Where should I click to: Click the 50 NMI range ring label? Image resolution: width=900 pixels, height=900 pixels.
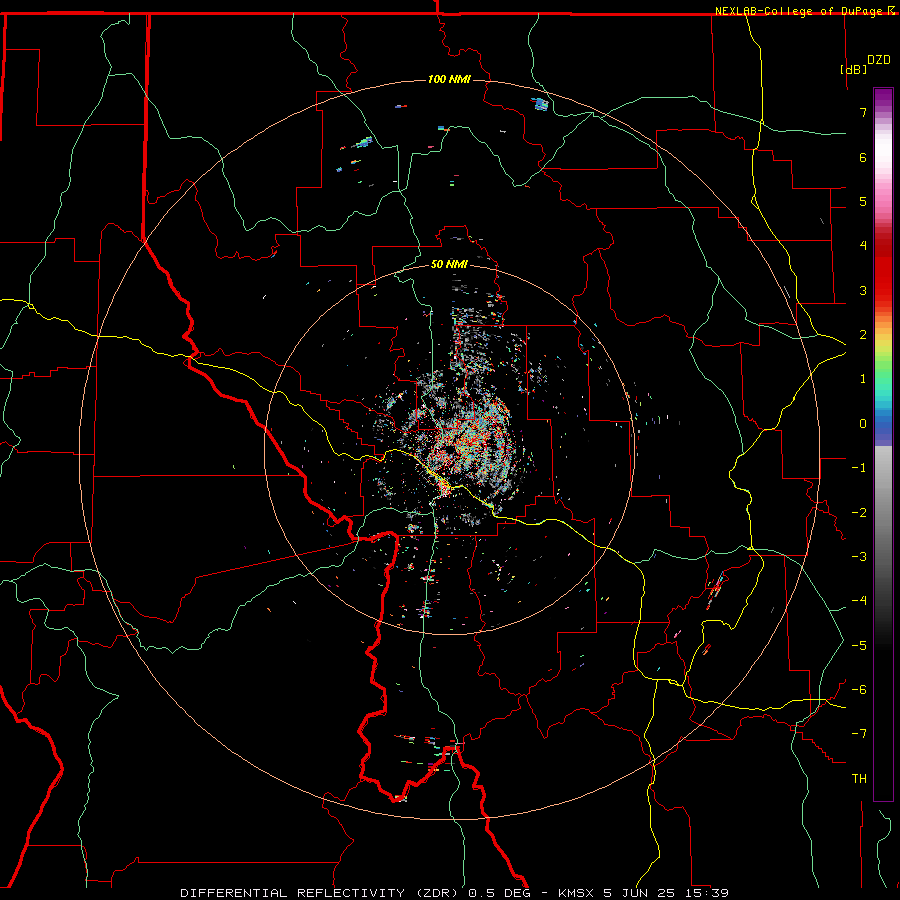(x=449, y=264)
